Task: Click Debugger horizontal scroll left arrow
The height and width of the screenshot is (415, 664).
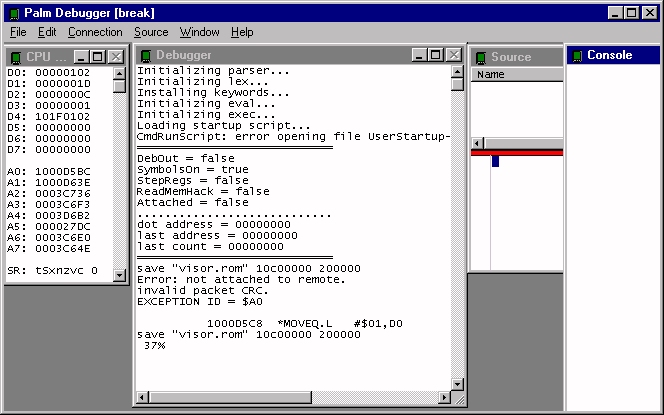Action: pyautogui.click(x=142, y=397)
